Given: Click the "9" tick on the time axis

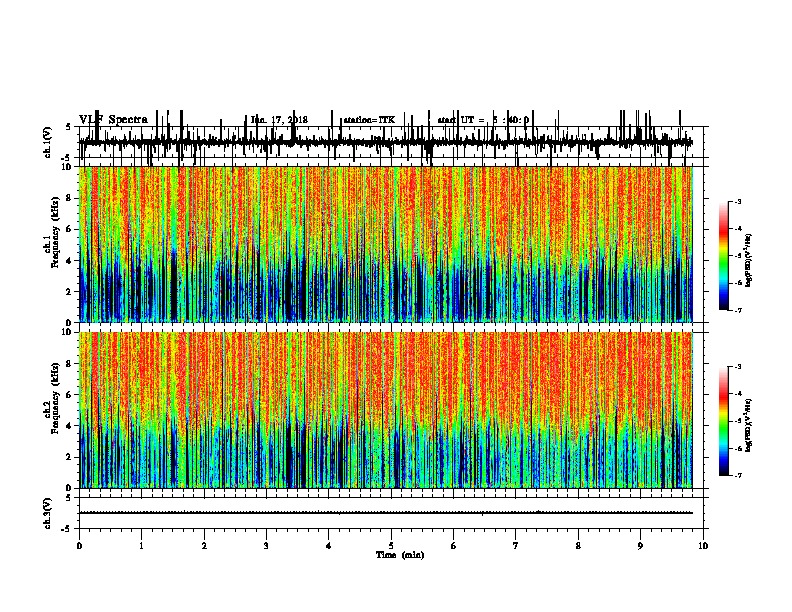Looking at the screenshot, I should (640, 546).
